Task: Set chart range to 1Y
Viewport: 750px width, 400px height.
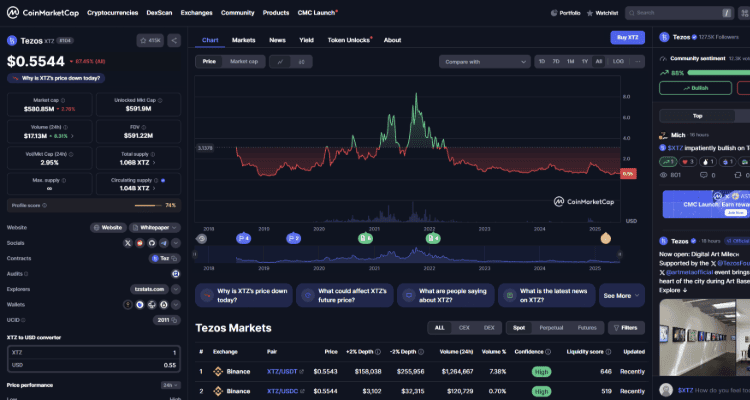Action: [x=585, y=62]
